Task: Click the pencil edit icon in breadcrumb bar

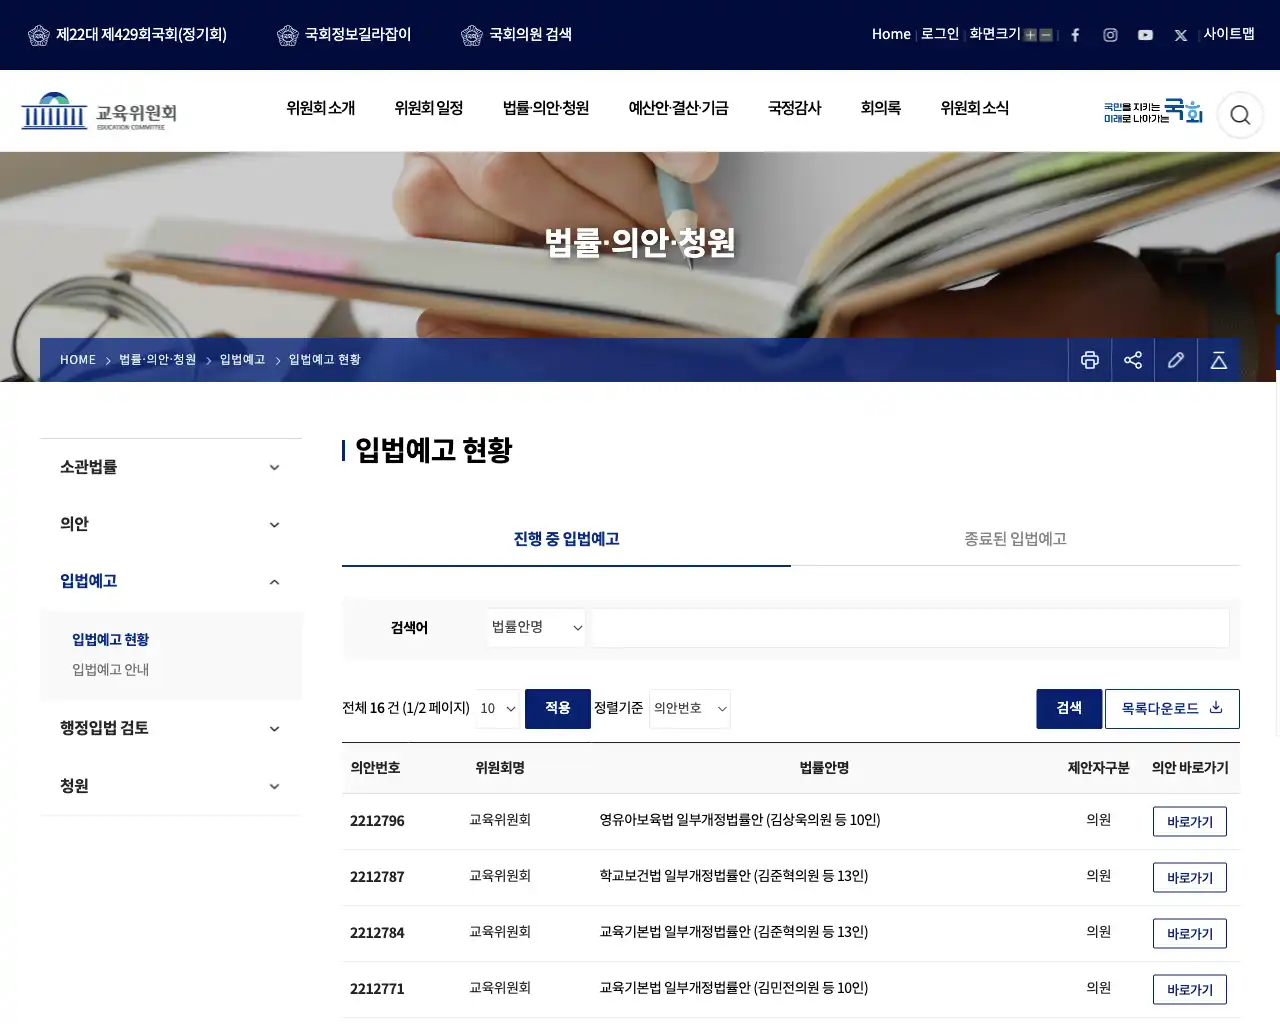Action: (1176, 360)
